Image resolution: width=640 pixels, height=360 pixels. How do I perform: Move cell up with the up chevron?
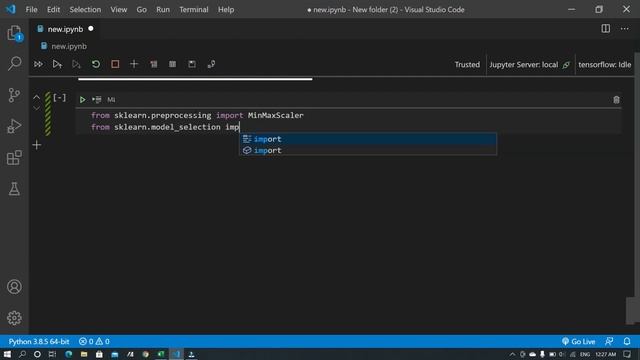[36, 97]
